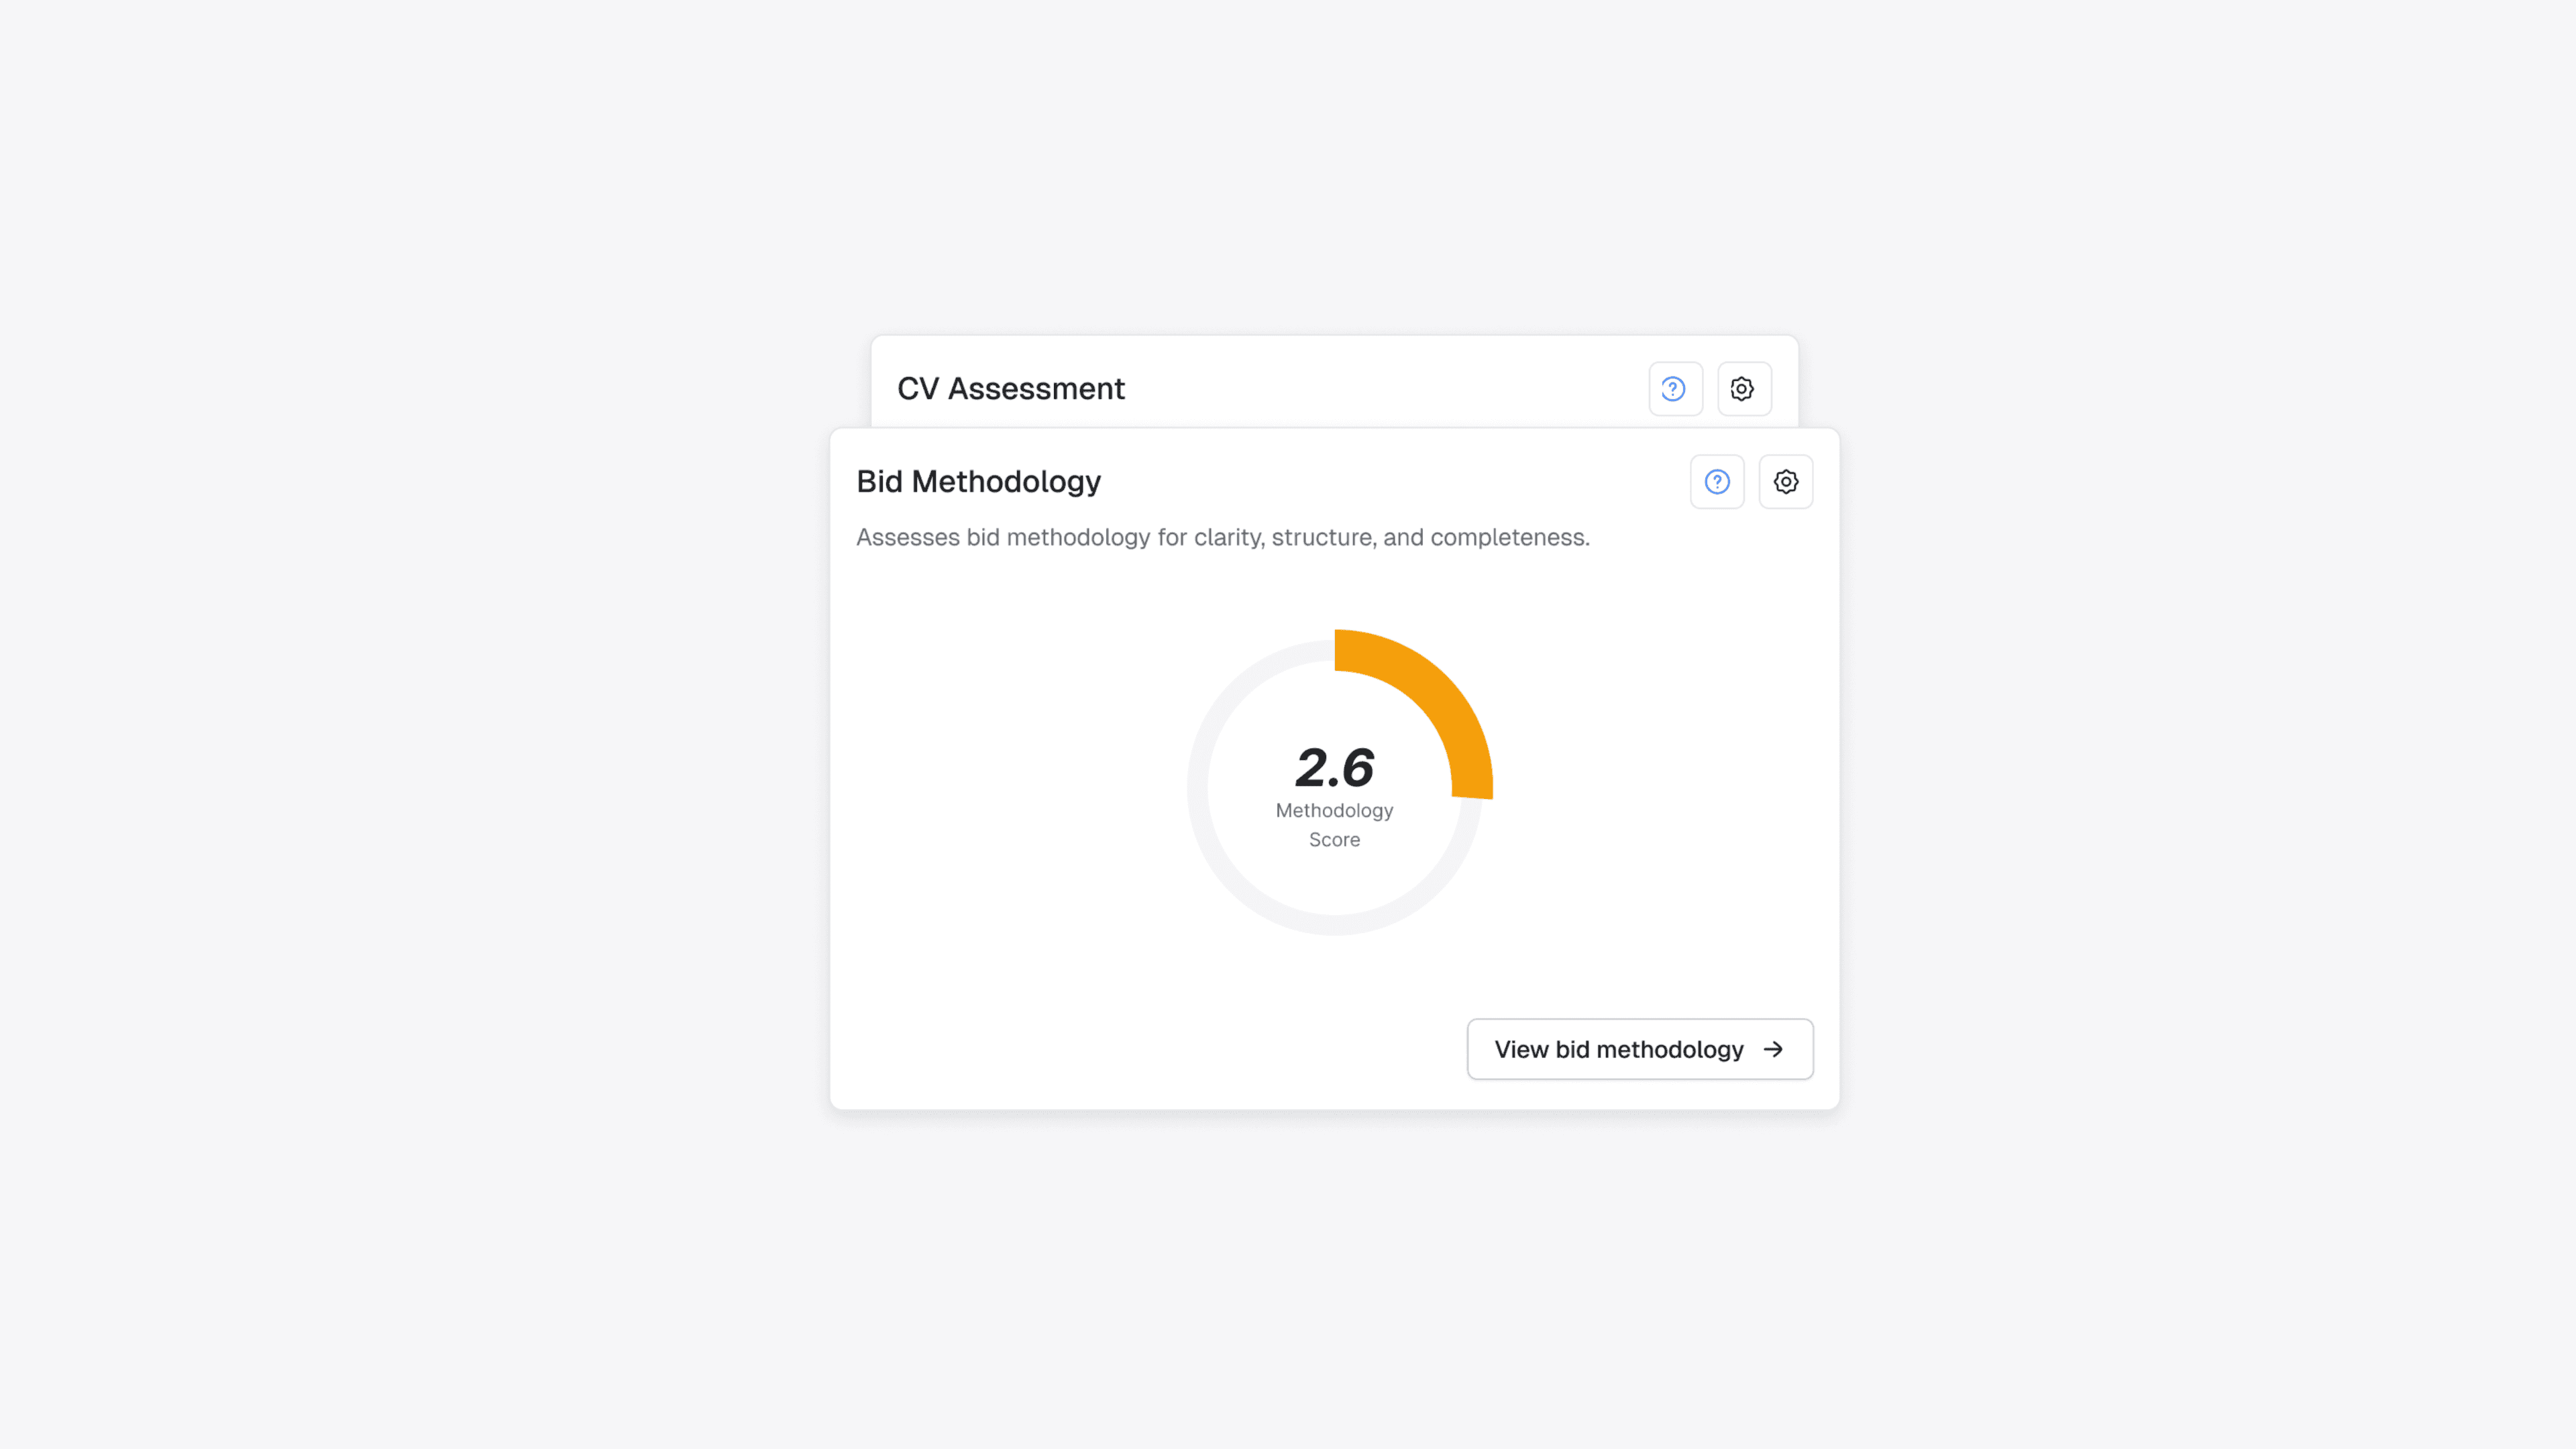Click the "View bid methodology" text label
This screenshot has width=2576, height=1449.
1618,1049
